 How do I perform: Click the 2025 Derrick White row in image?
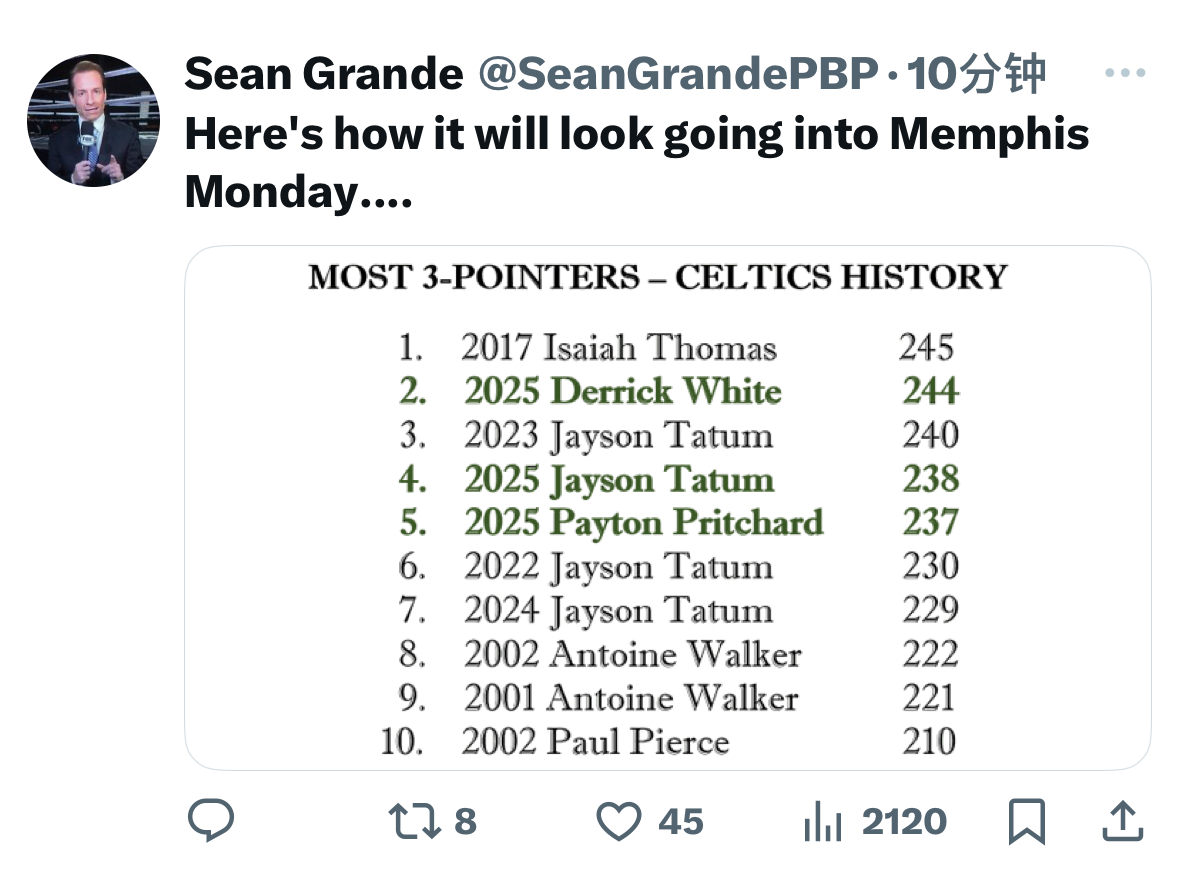(x=679, y=391)
